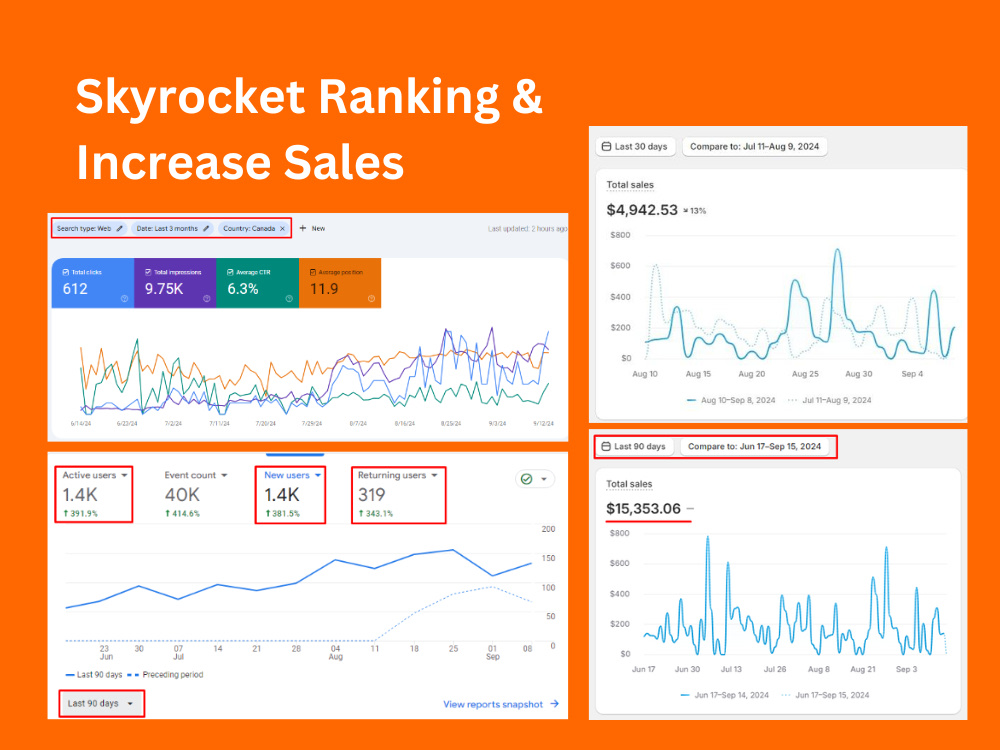Click the Total sales heading above $15,353.06
The image size is (1000, 750).
(629, 484)
